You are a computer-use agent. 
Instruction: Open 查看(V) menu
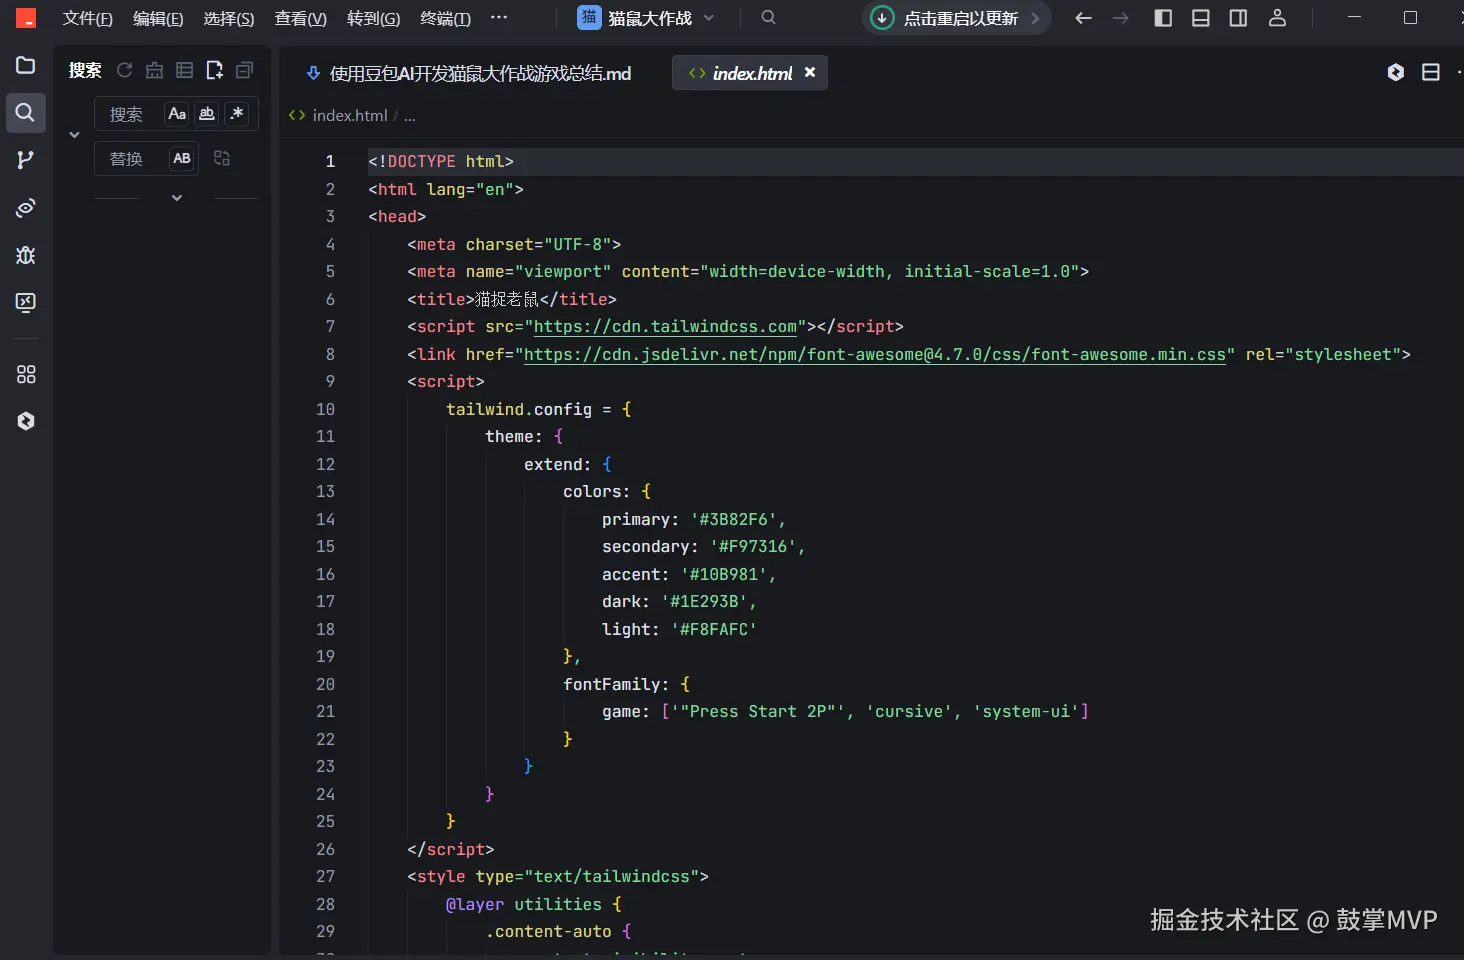coord(301,18)
